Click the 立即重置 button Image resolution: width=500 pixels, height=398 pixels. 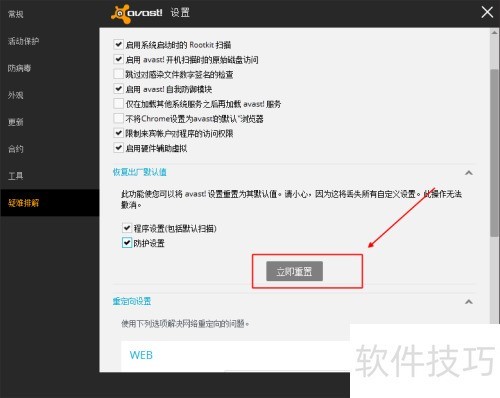[294, 271]
